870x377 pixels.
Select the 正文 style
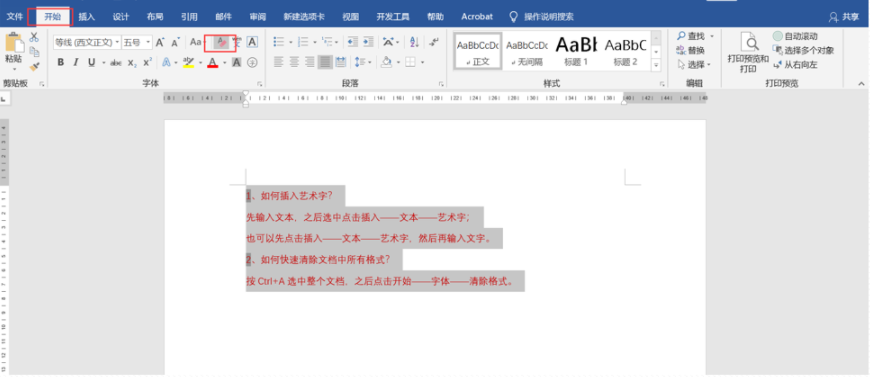tap(478, 51)
